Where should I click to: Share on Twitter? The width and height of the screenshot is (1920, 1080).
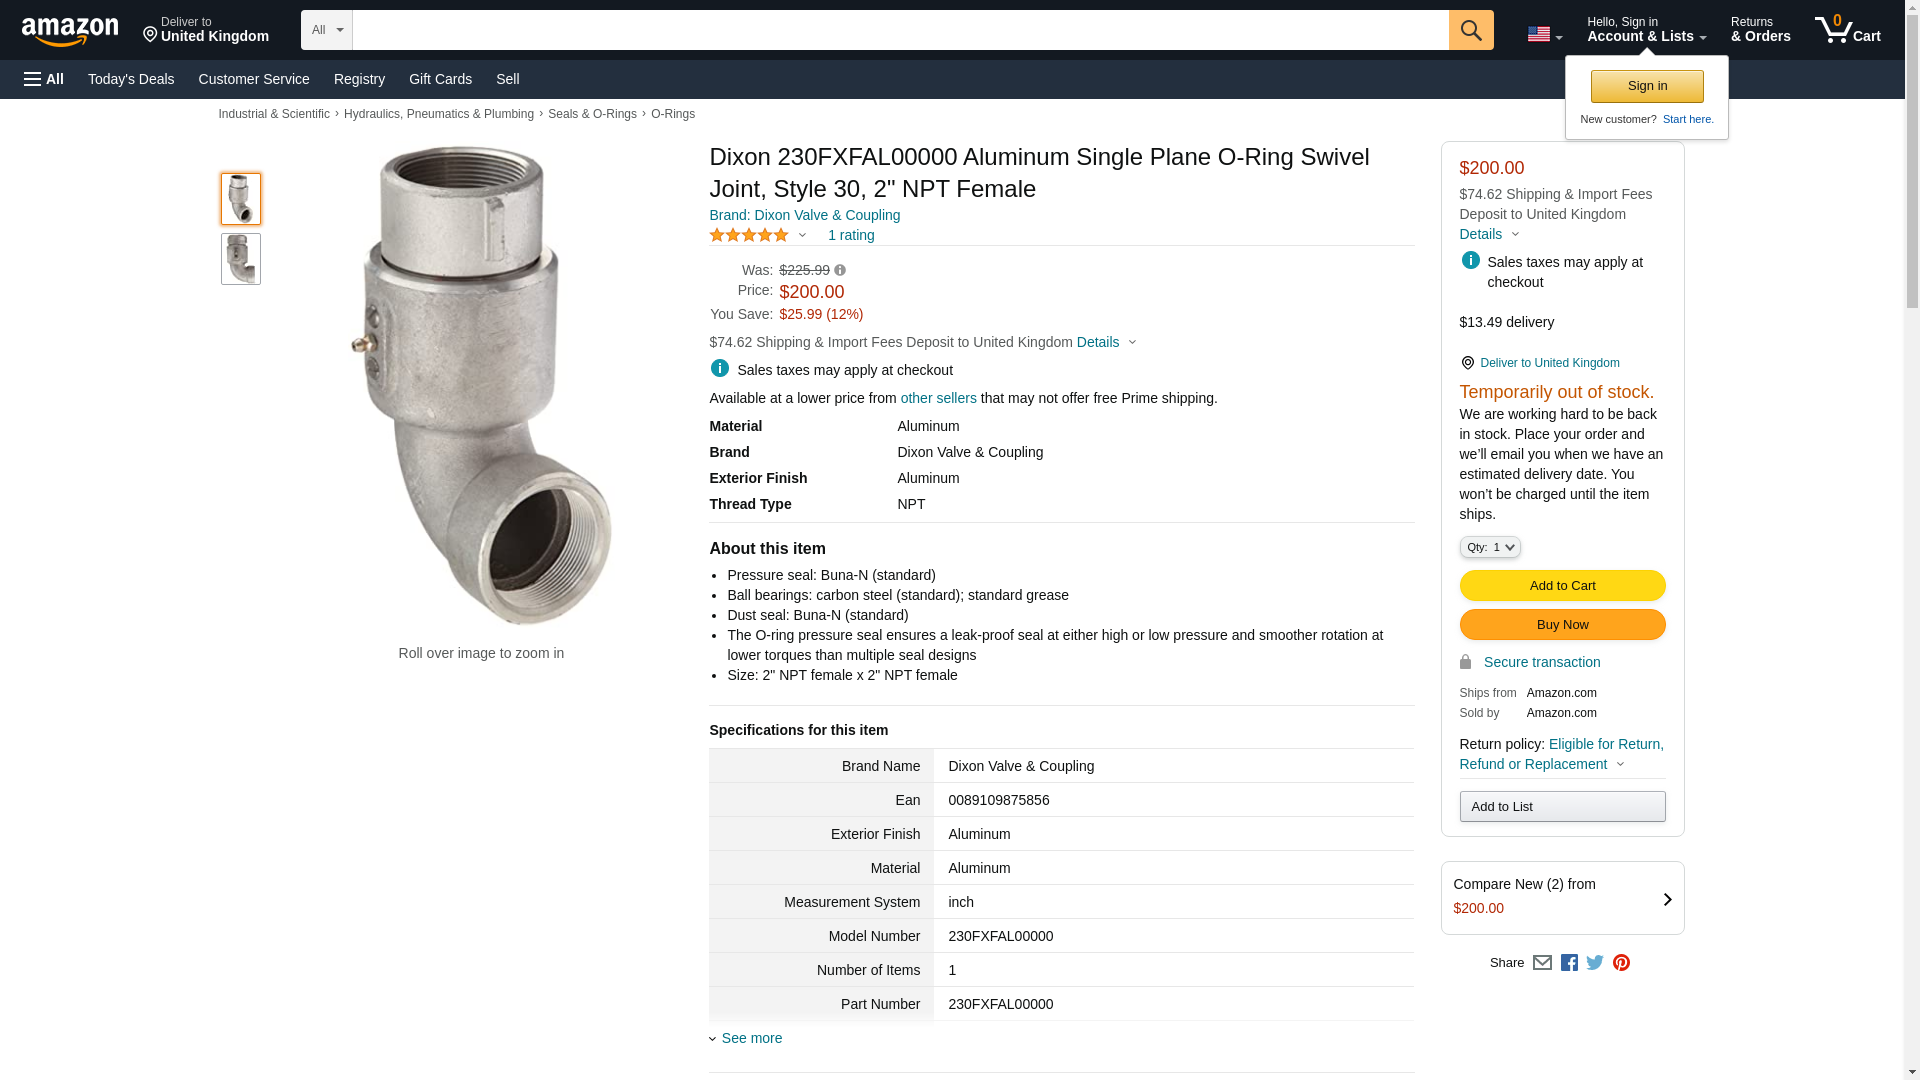pyautogui.click(x=1595, y=963)
